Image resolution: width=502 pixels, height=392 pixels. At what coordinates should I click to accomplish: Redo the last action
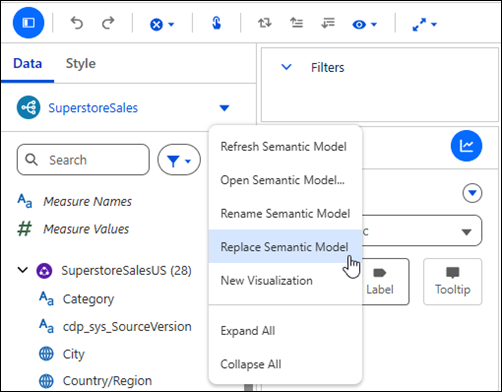108,23
